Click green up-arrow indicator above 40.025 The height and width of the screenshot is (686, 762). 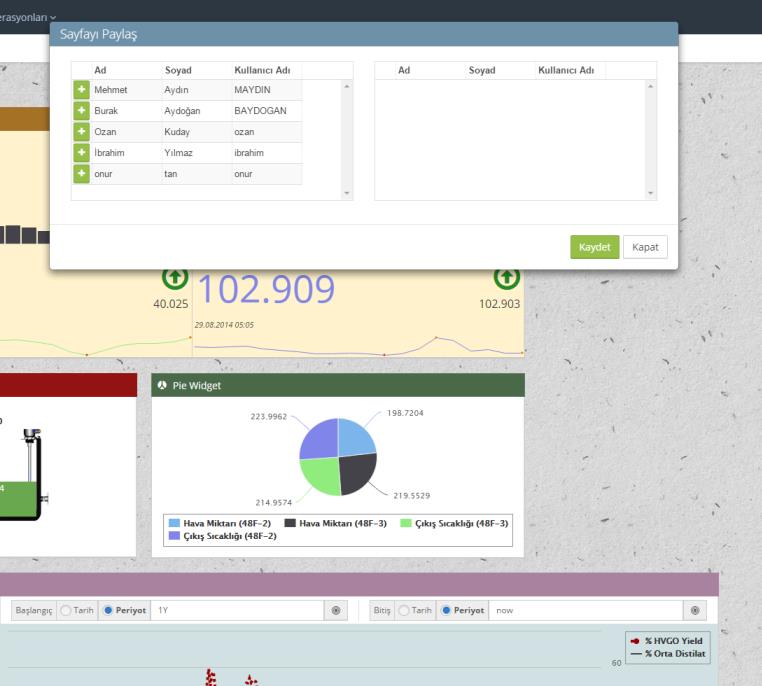click(175, 278)
